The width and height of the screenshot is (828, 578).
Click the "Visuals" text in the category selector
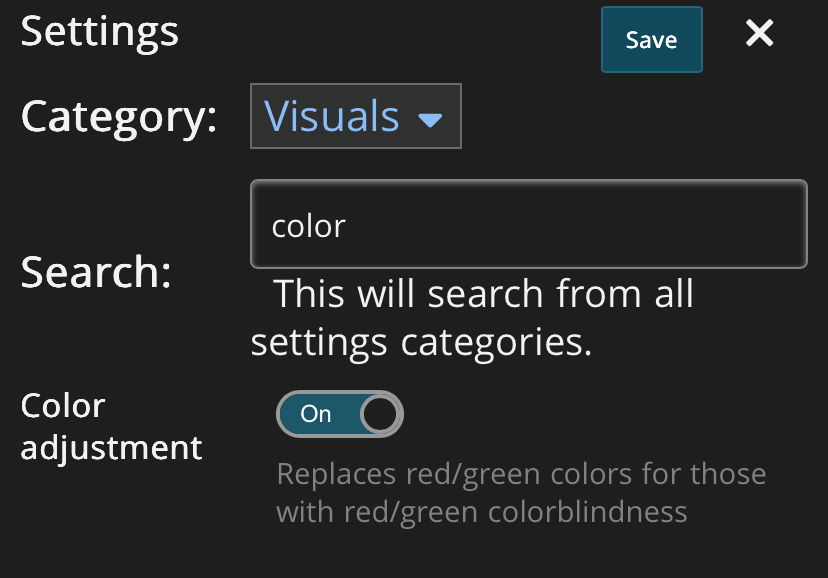(x=332, y=116)
